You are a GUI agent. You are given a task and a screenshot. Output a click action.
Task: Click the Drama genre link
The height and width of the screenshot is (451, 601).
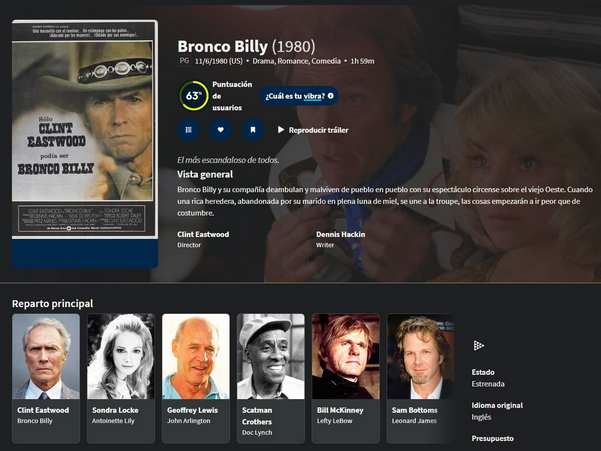[263, 61]
